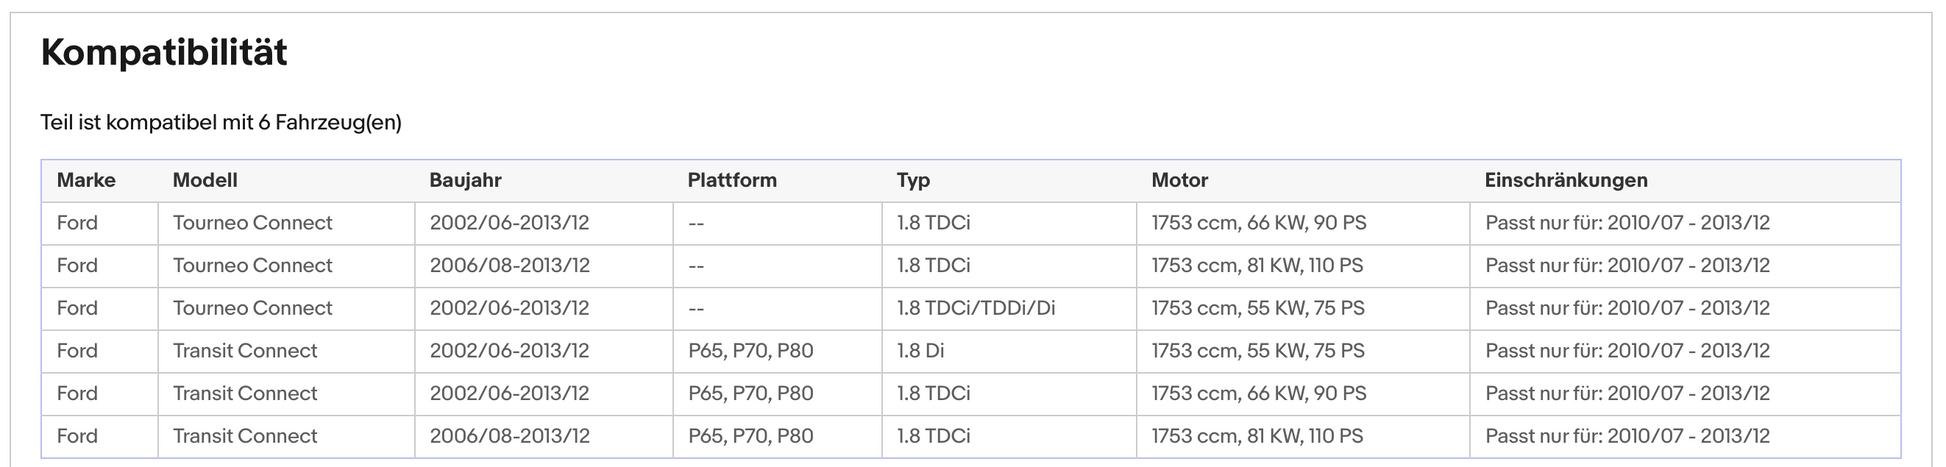Click the Kompatibilität heading
The width and height of the screenshot is (1946, 467).
[164, 53]
